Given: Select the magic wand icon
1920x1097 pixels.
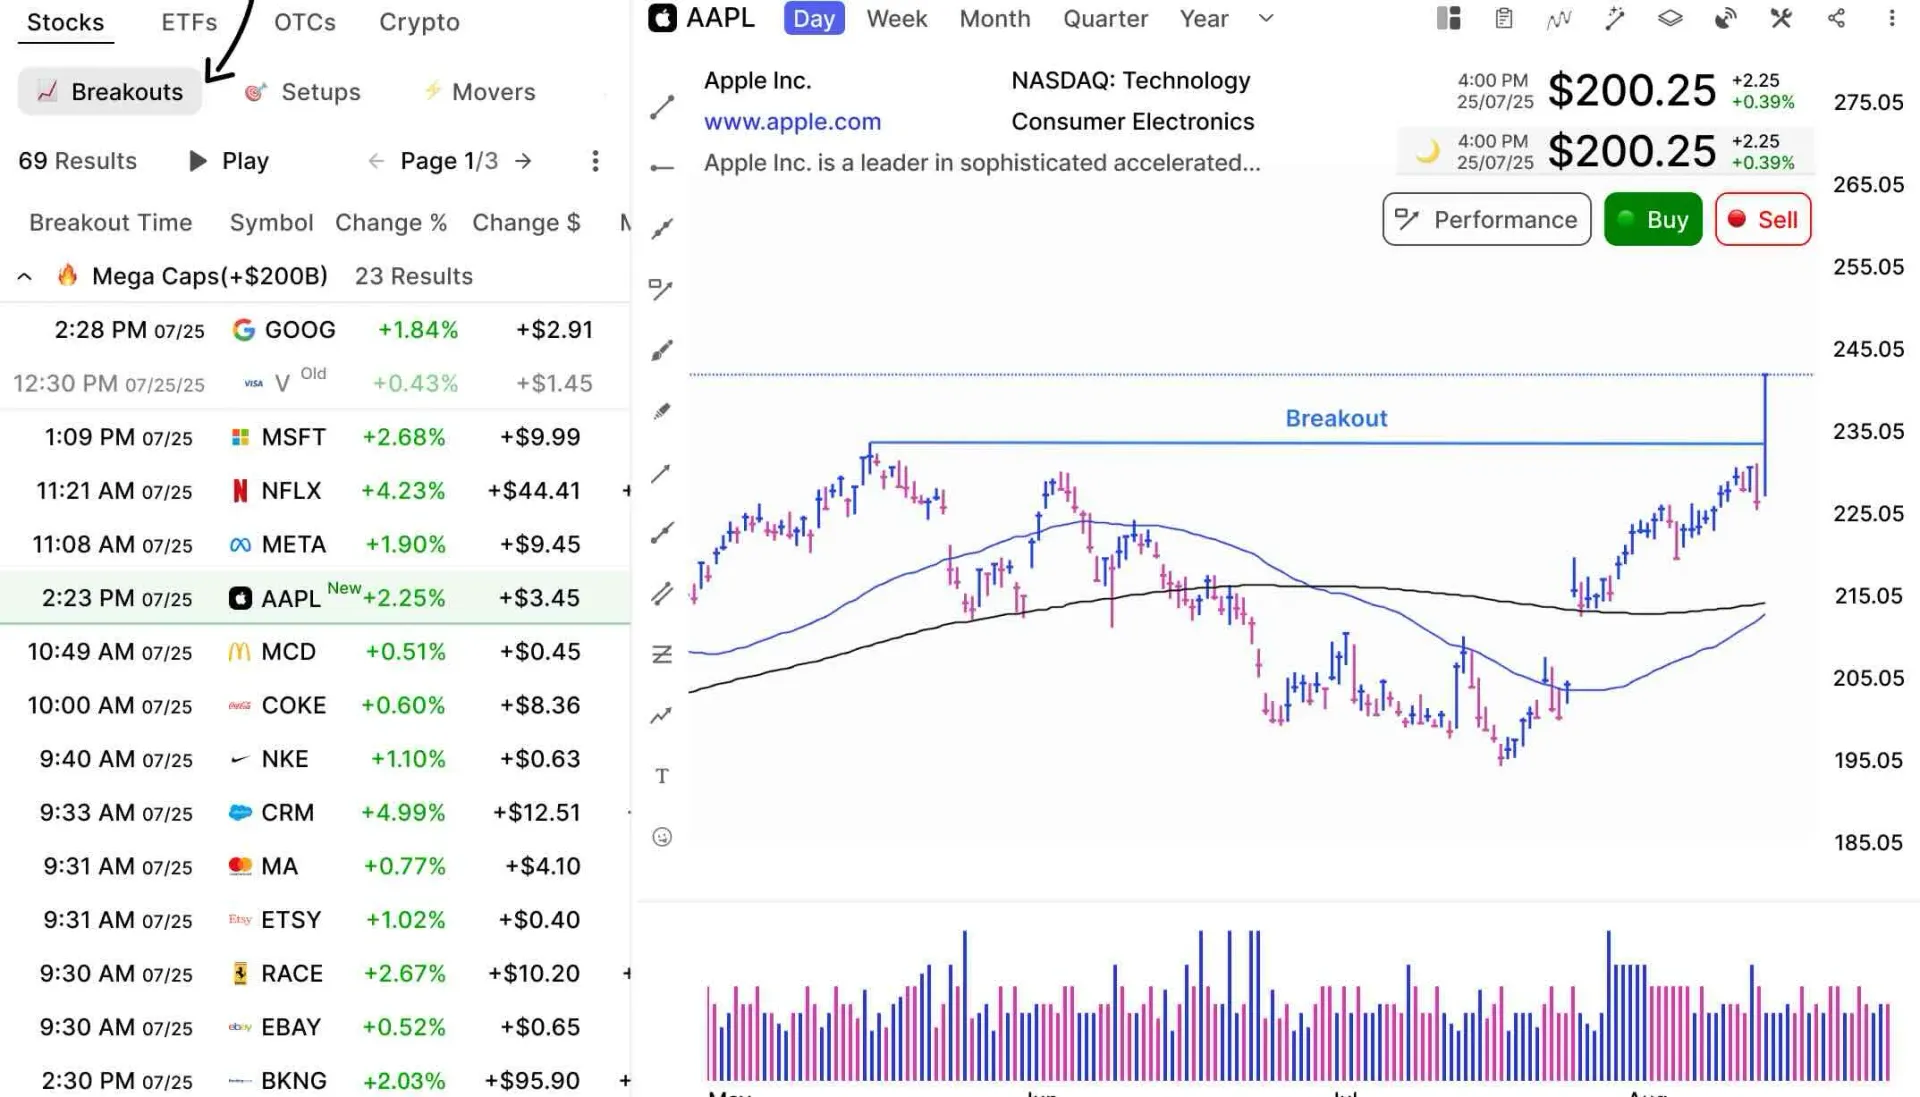Looking at the screenshot, I should pos(1615,19).
